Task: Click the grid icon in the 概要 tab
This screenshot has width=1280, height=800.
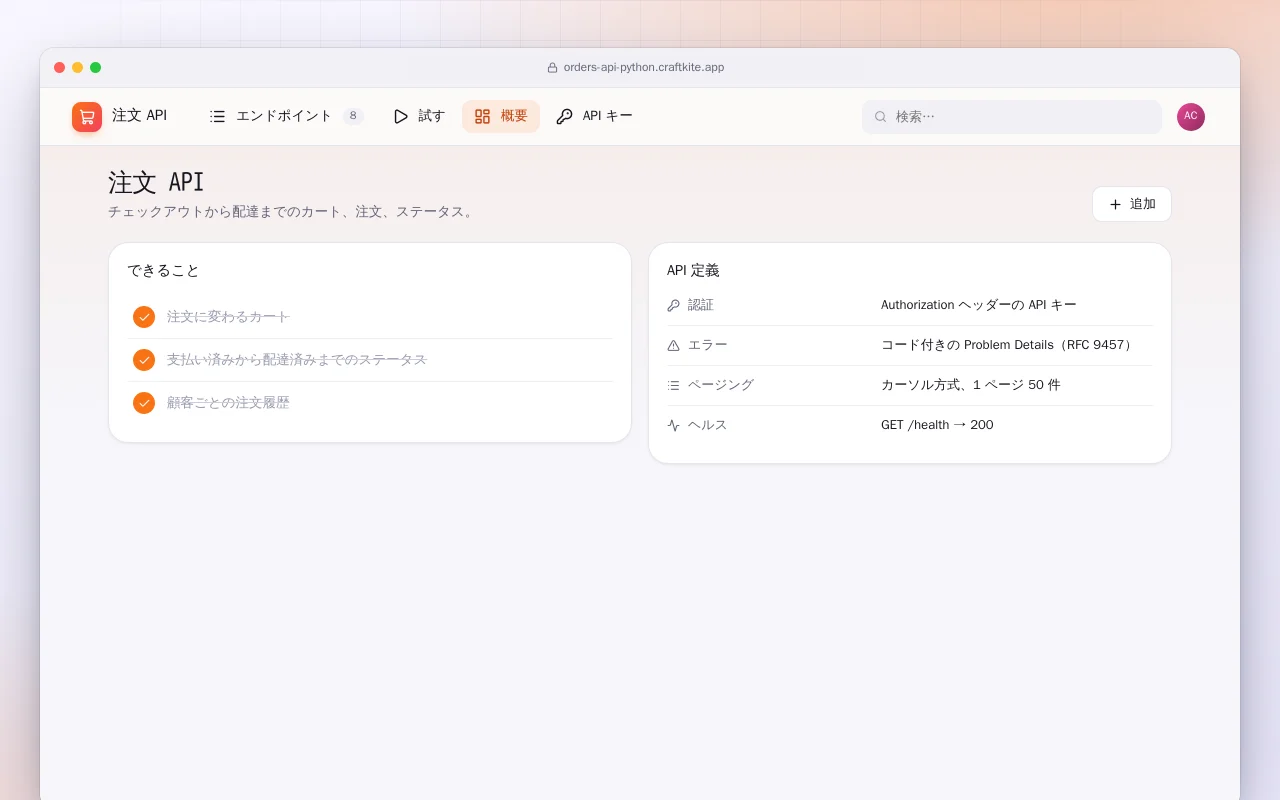Action: point(482,116)
